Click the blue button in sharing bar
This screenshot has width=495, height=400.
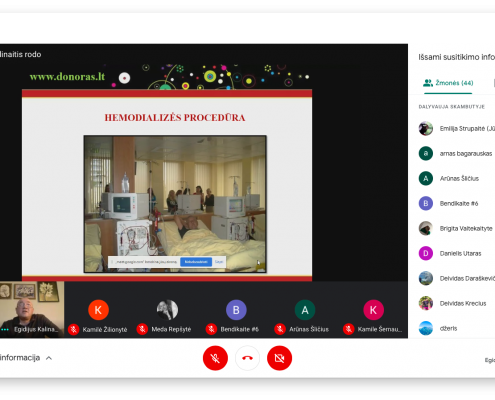pos(196,262)
